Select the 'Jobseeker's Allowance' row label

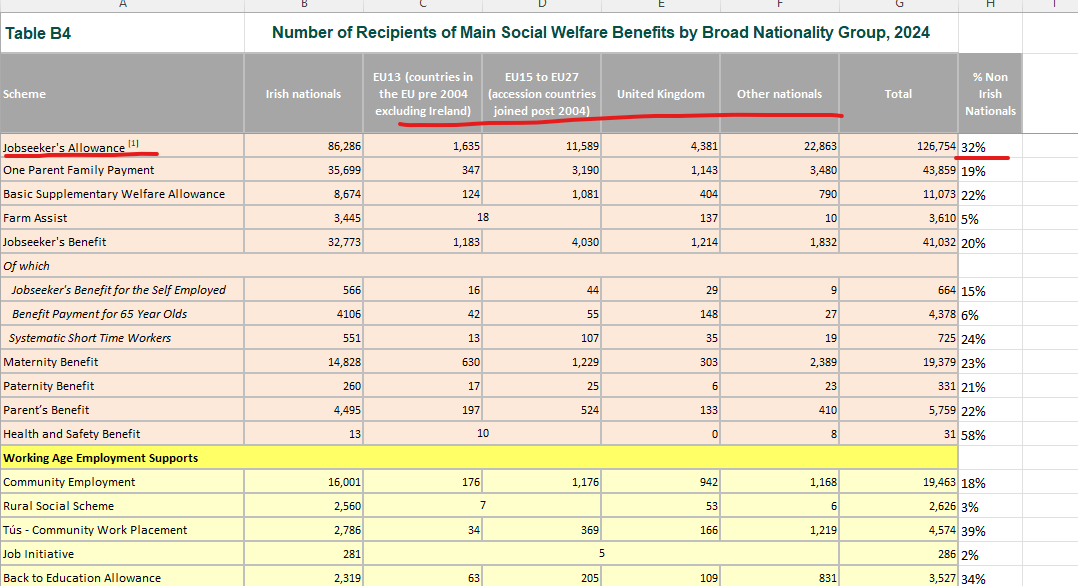point(122,146)
